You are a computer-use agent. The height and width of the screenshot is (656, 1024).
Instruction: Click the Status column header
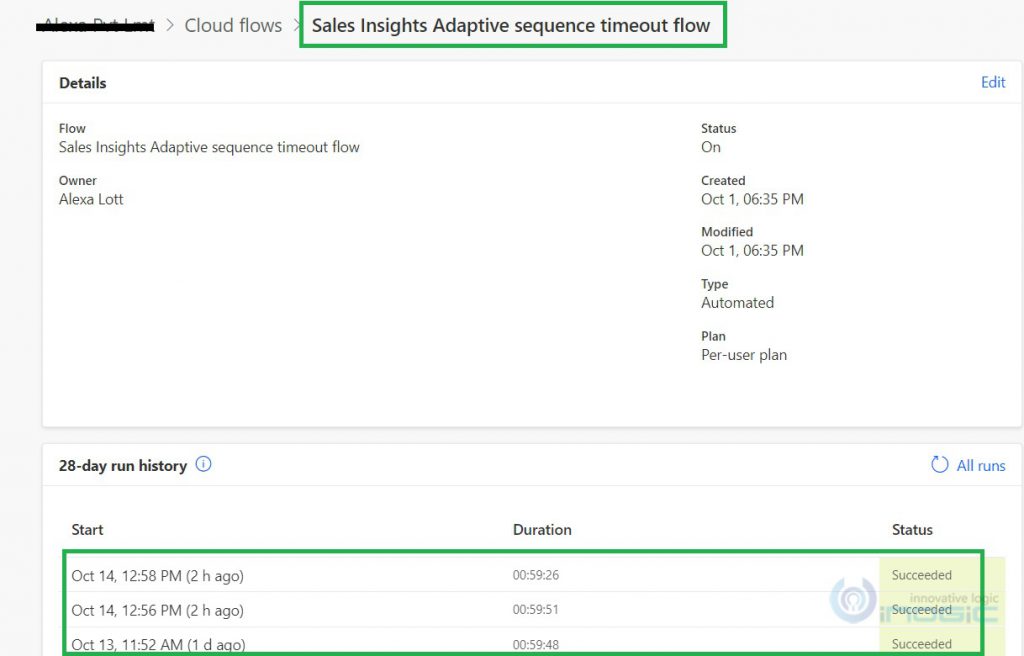tap(911, 530)
